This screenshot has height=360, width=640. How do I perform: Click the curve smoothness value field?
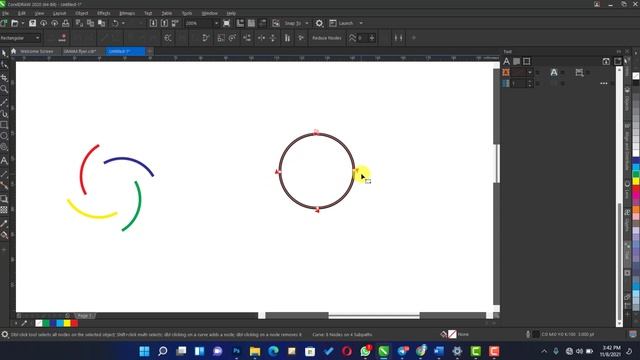pyautogui.click(x=362, y=38)
